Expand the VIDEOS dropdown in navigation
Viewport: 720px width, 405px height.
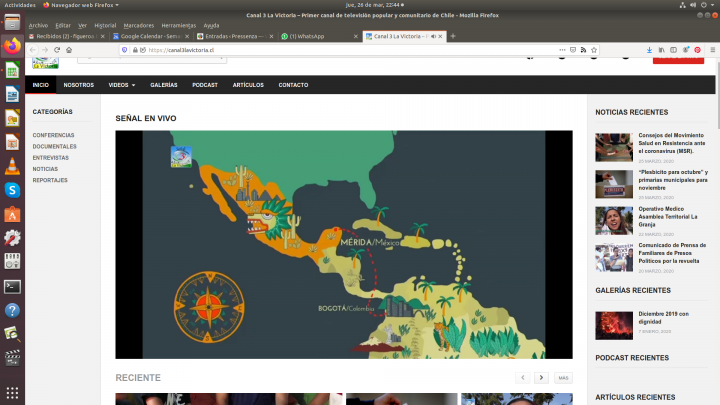121,85
